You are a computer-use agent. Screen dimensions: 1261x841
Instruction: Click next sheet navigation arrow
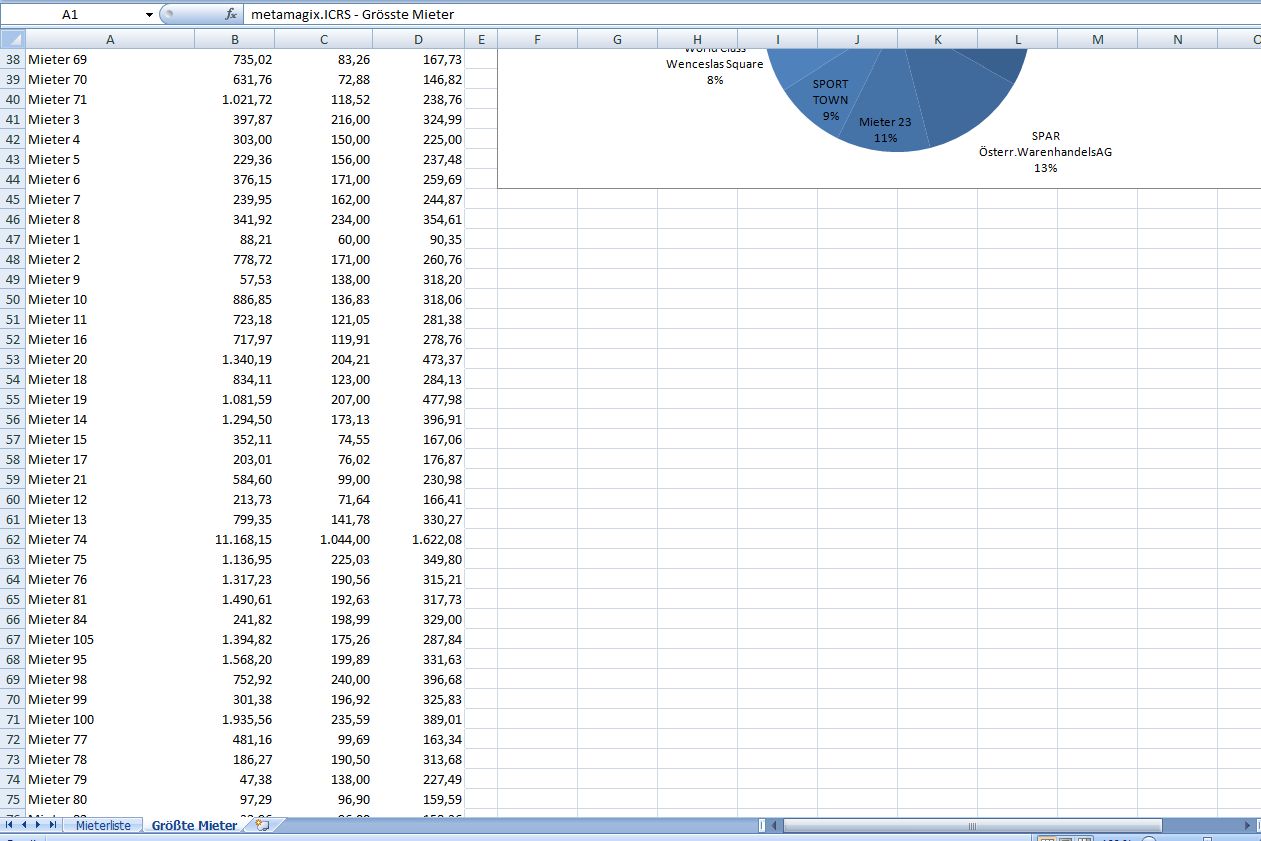38,825
